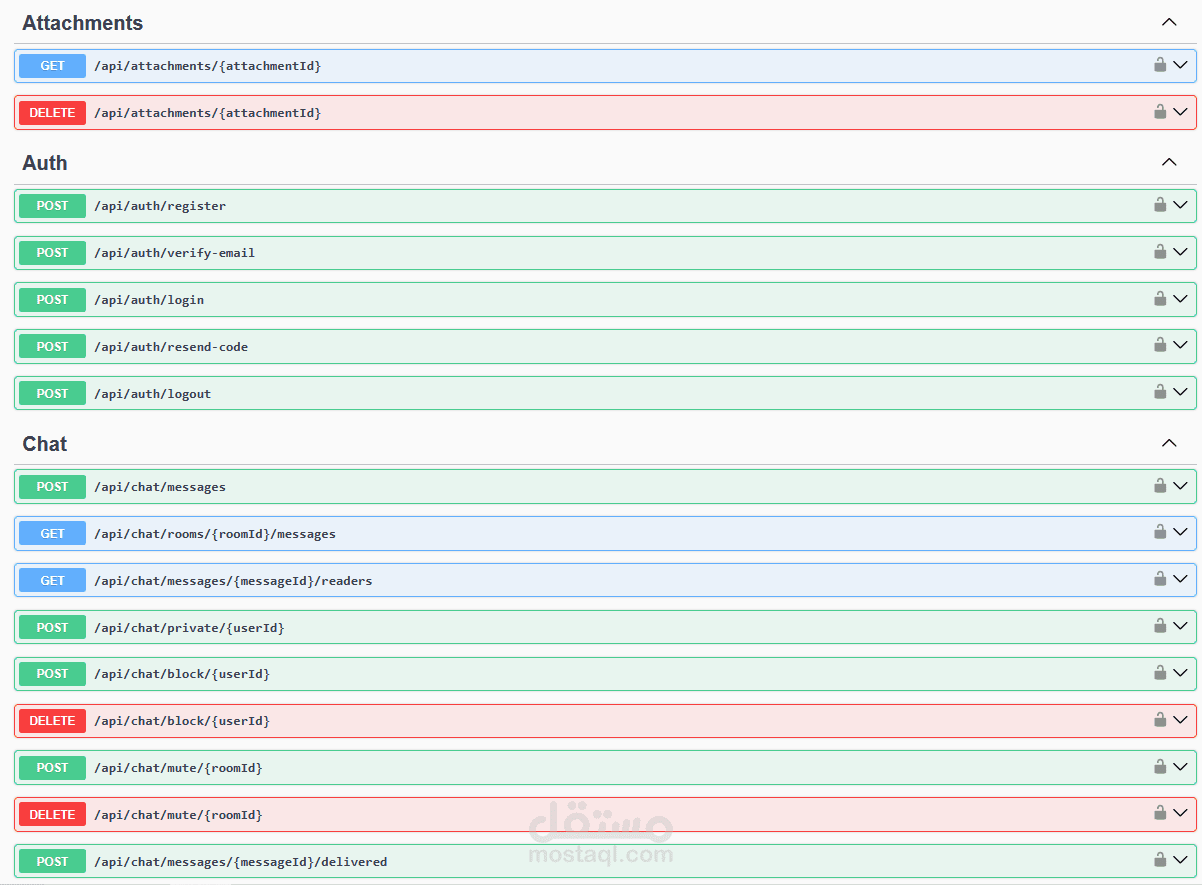Click the path text /api/chat/private/{userId}
Image resolution: width=1202 pixels, height=885 pixels.
coord(189,628)
